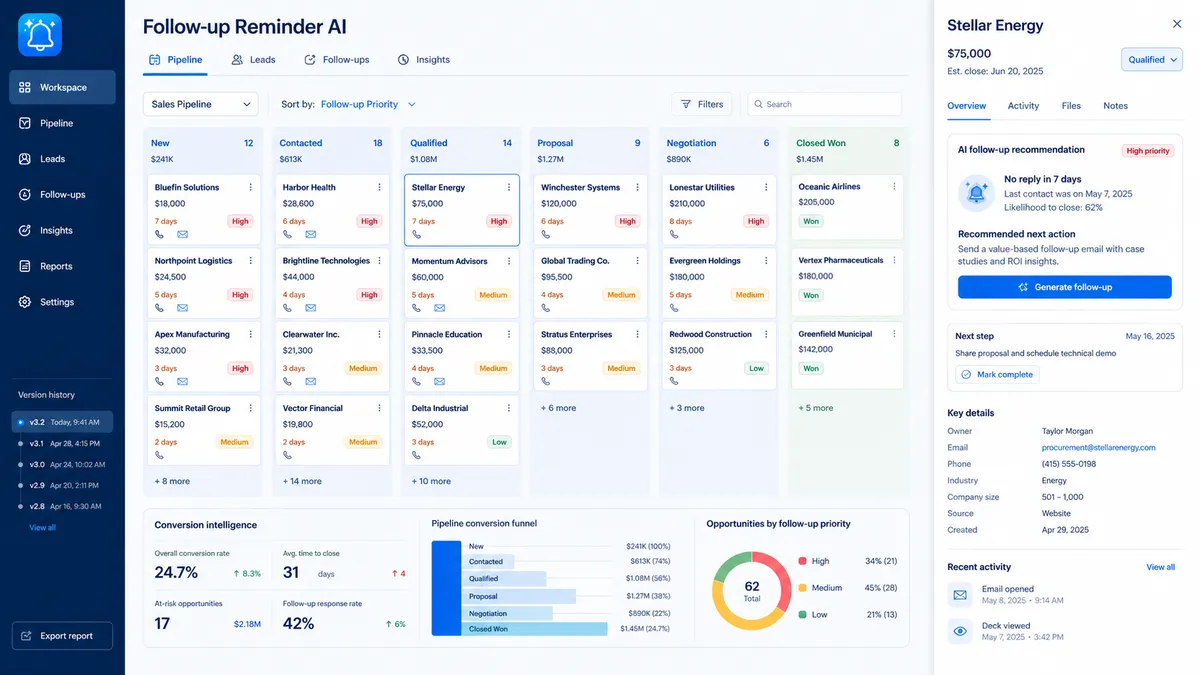
Task: Click the procurement@stellarenergy.com email link
Action: (x=1099, y=448)
